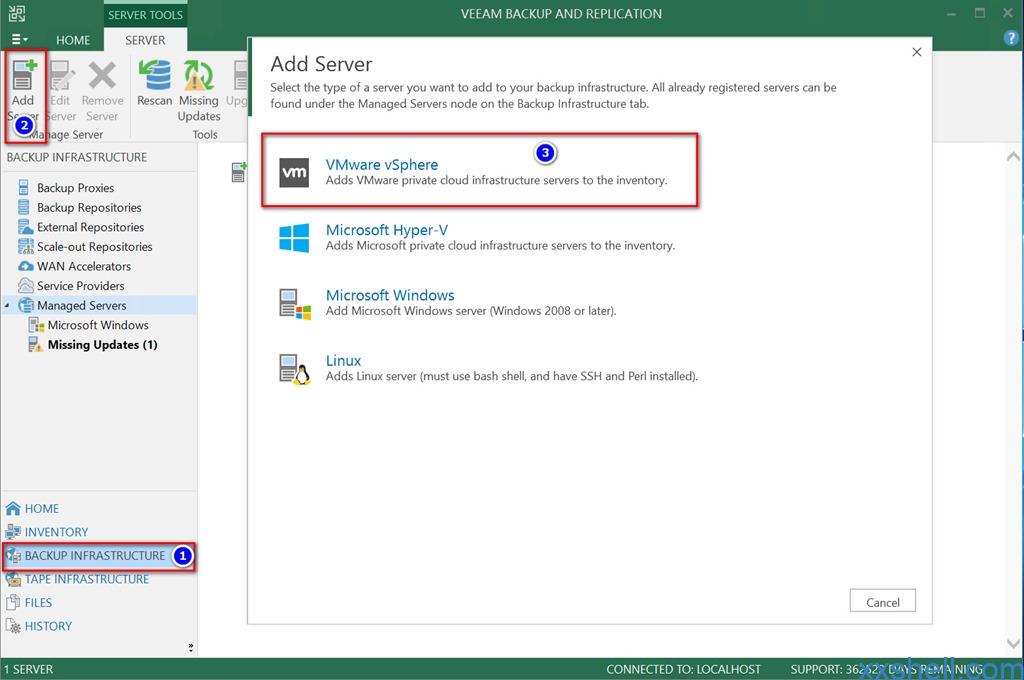Select Service Providers in the tree
The height and width of the screenshot is (680, 1024).
tap(80, 286)
